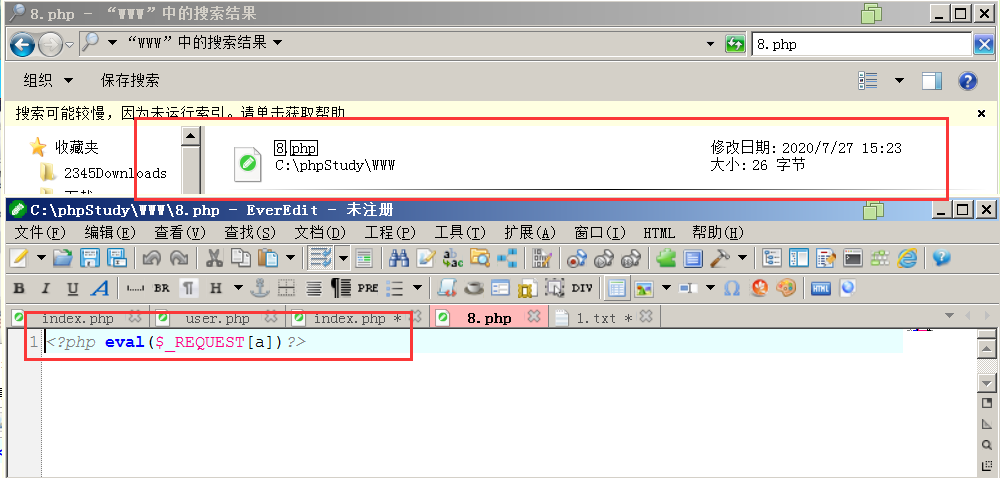Paste from clipboard using the clipboard icon
The height and width of the screenshot is (478, 1000).
coord(267,257)
